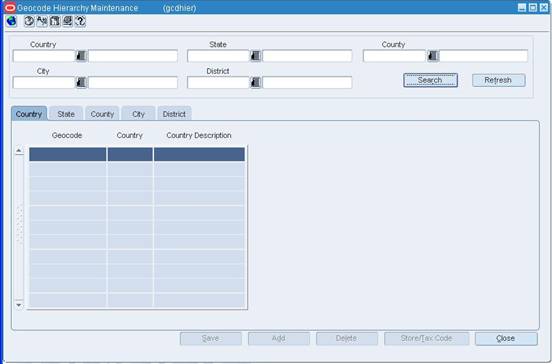Switch to the City tab
The height and width of the screenshot is (364, 552).
tap(138, 114)
